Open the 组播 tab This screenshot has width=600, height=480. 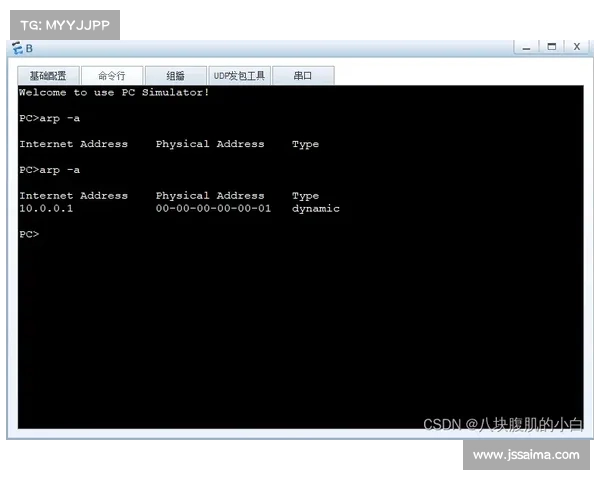[x=176, y=75]
